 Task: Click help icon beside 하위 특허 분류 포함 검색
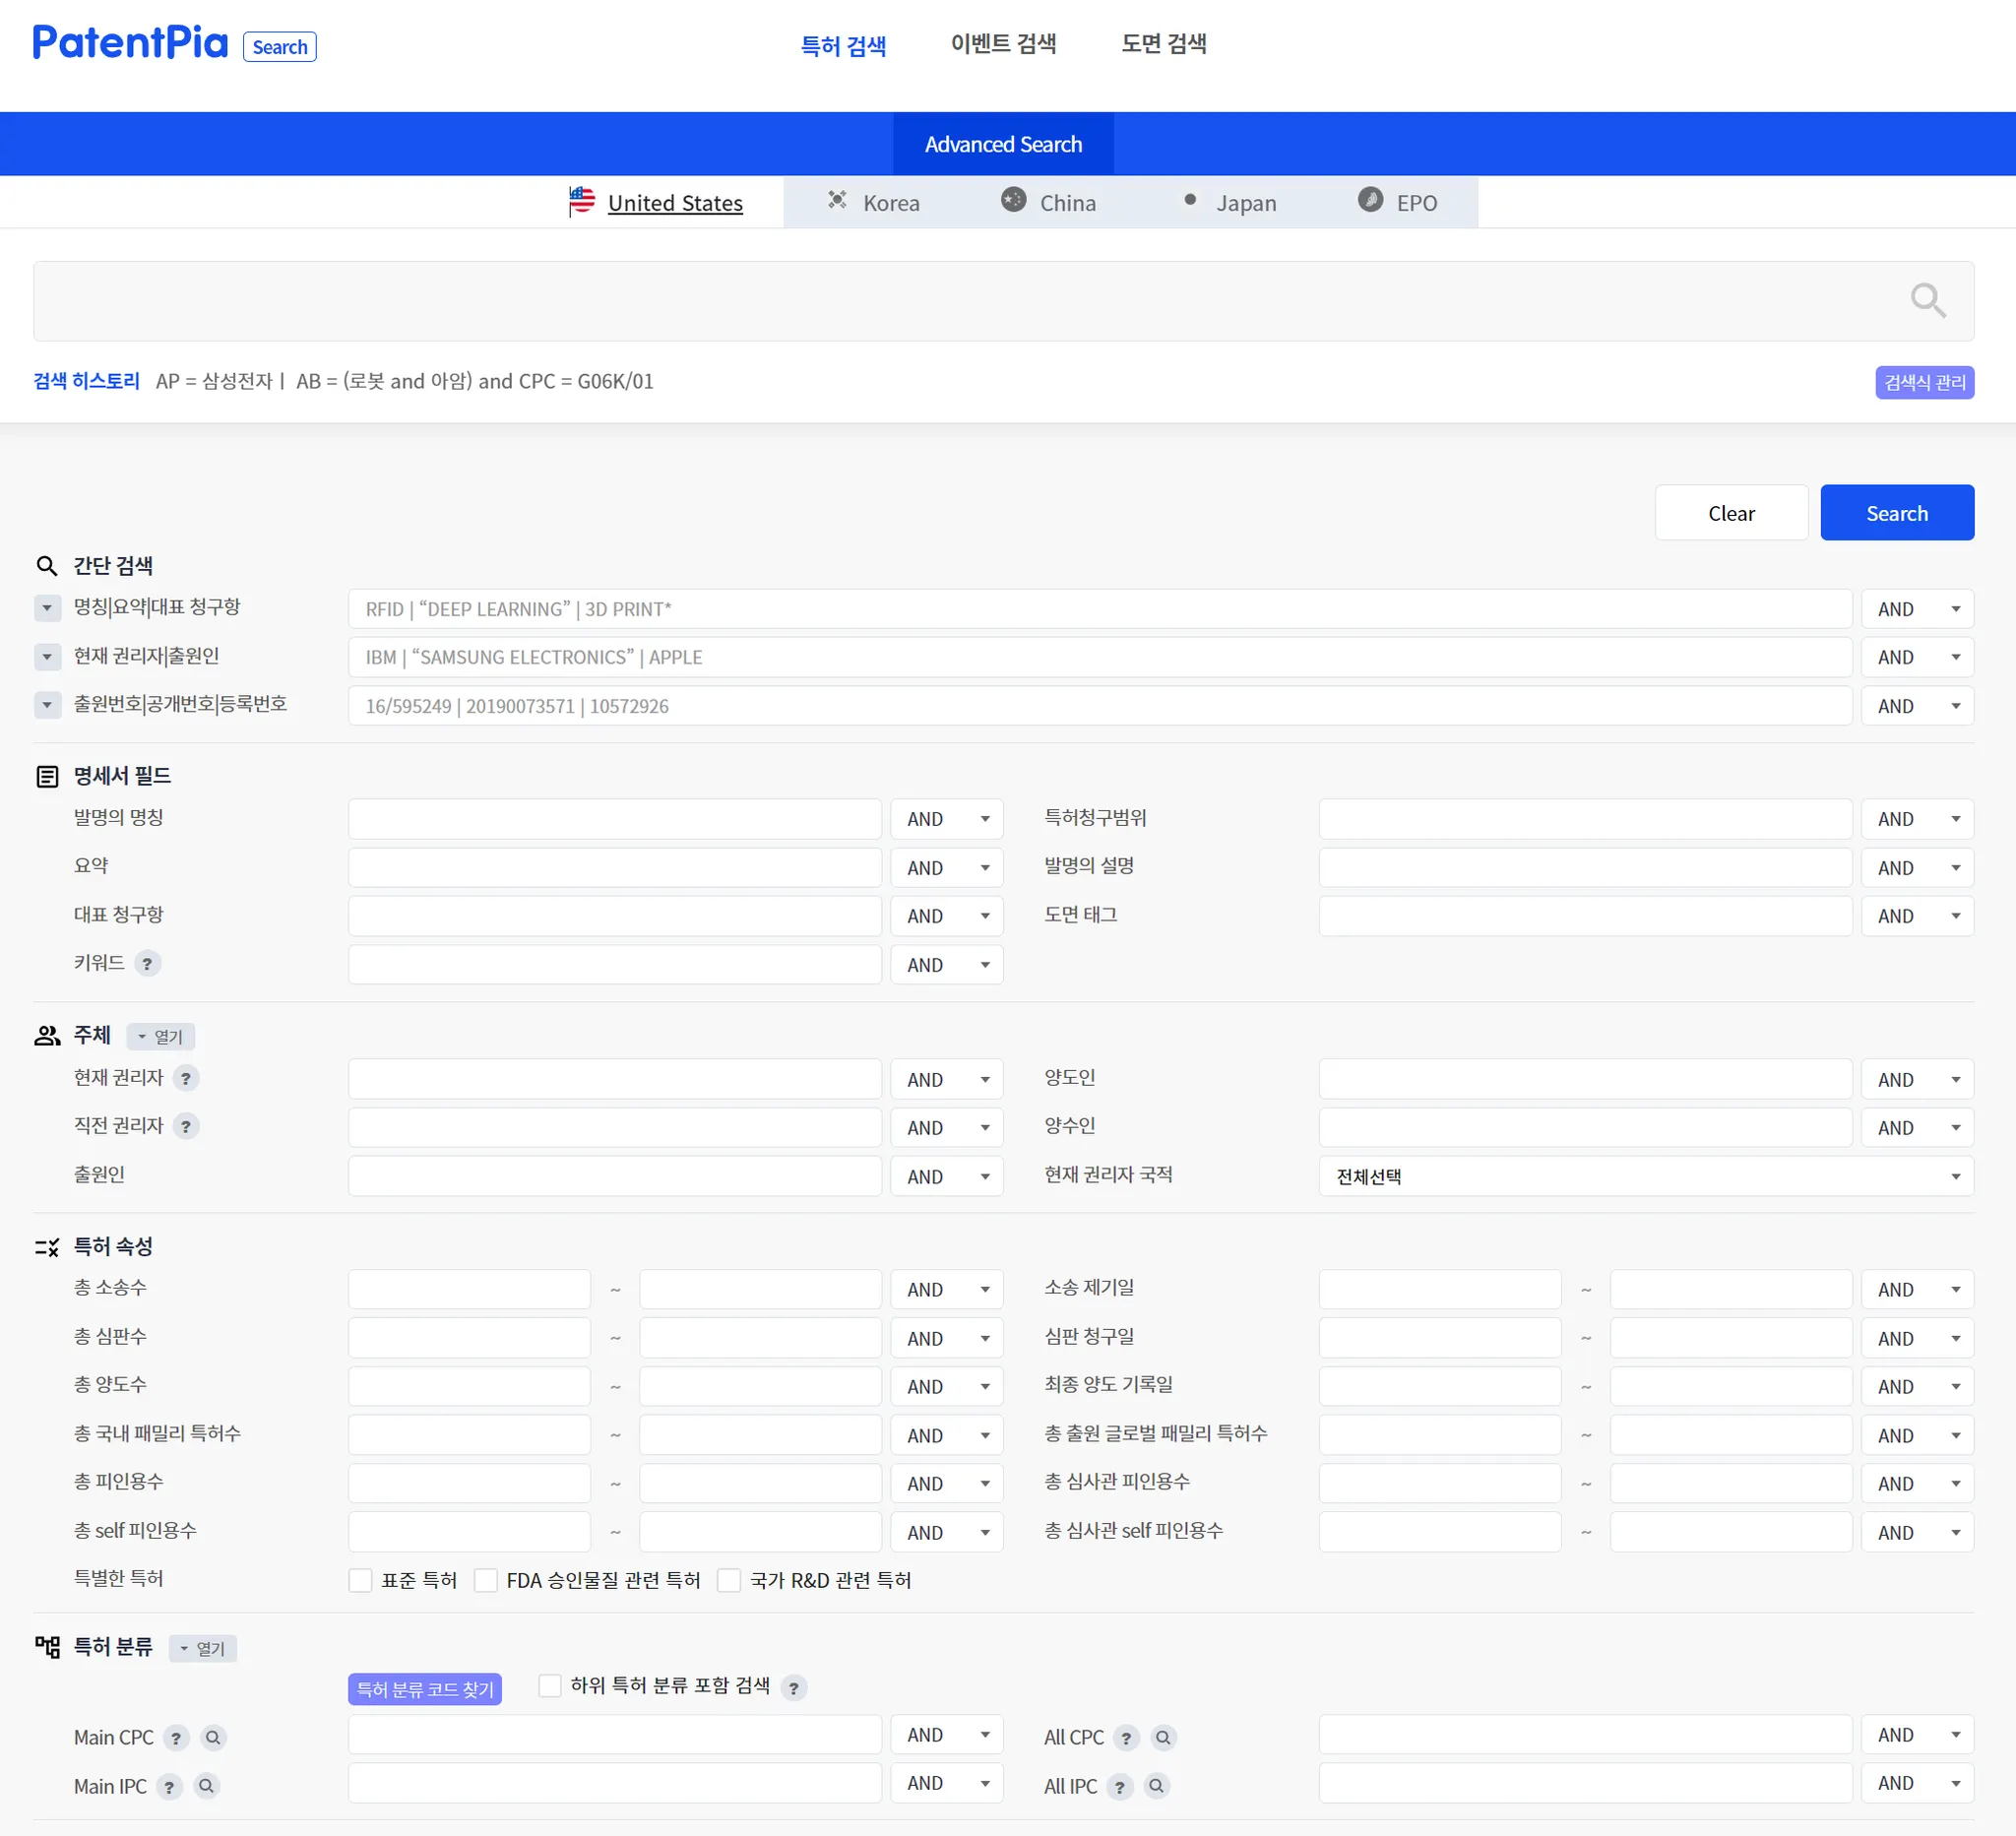[x=793, y=1688]
